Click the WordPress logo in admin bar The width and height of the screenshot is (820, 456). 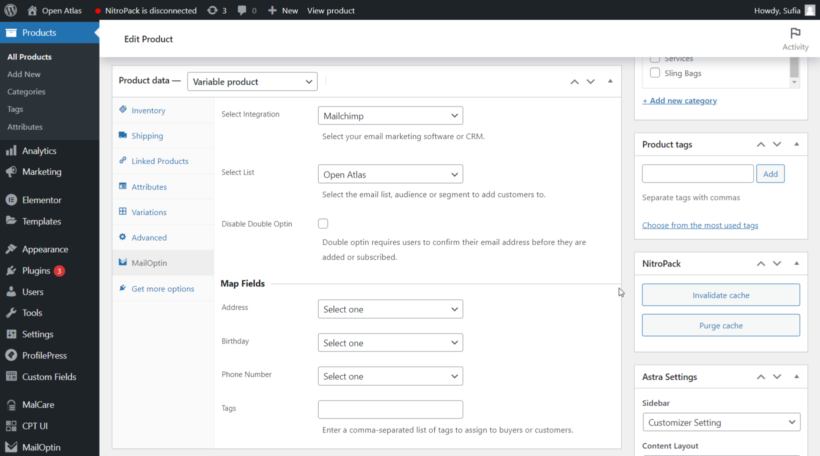[x=10, y=10]
